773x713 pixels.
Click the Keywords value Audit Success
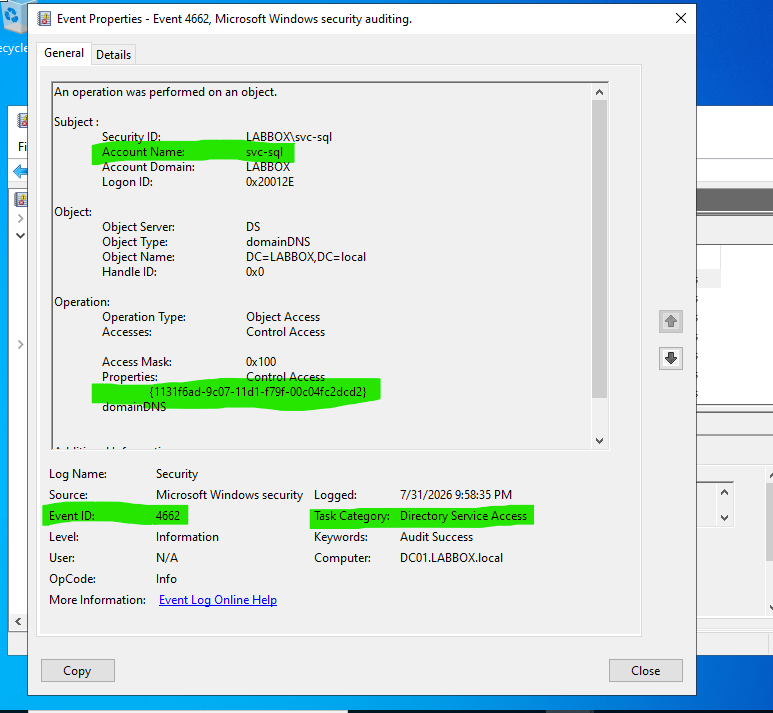point(436,536)
